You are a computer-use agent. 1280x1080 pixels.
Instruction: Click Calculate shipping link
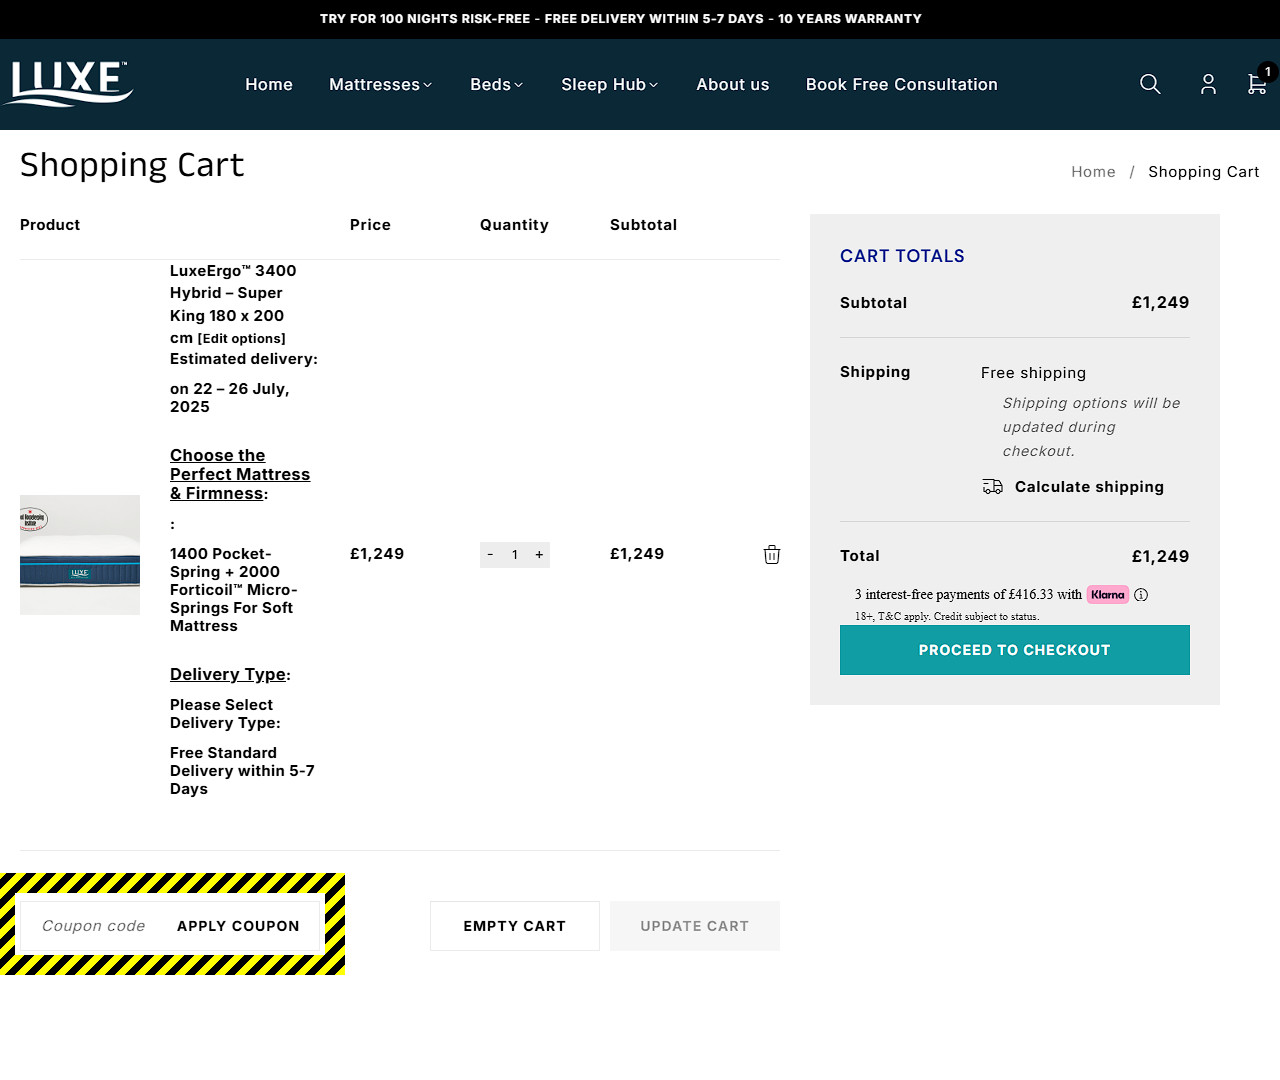click(x=1089, y=487)
